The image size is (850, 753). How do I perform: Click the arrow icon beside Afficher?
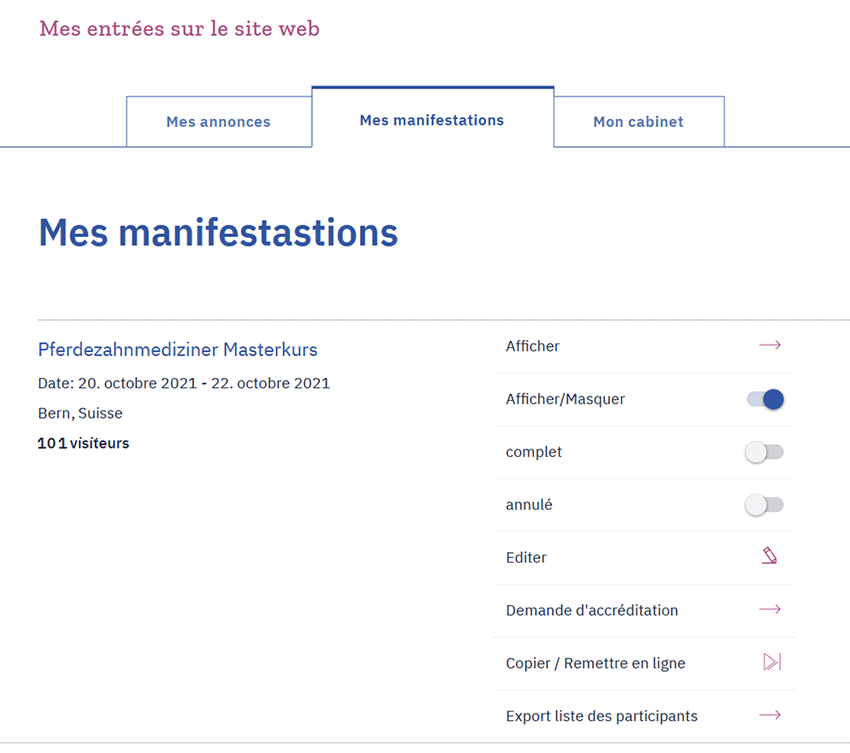coord(769,346)
